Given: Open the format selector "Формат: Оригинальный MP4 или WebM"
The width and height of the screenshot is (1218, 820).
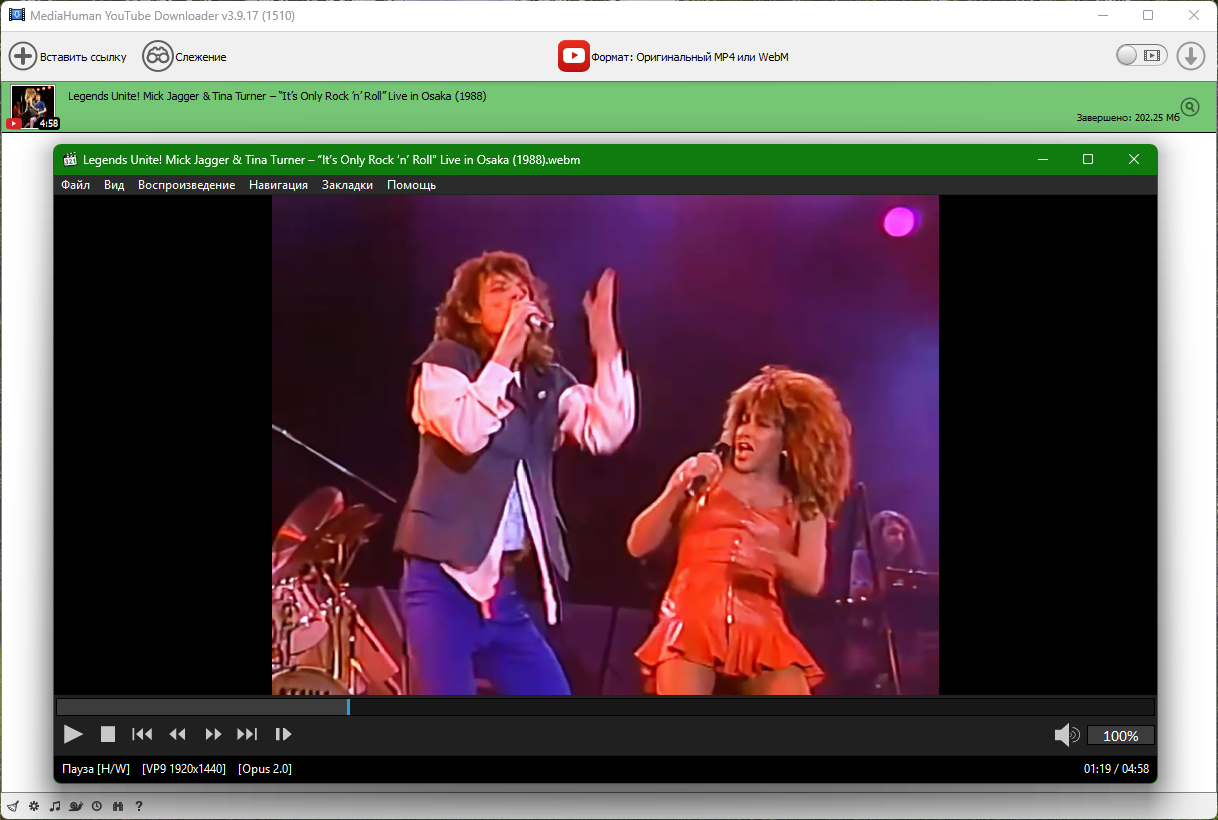Looking at the screenshot, I should click(x=673, y=57).
